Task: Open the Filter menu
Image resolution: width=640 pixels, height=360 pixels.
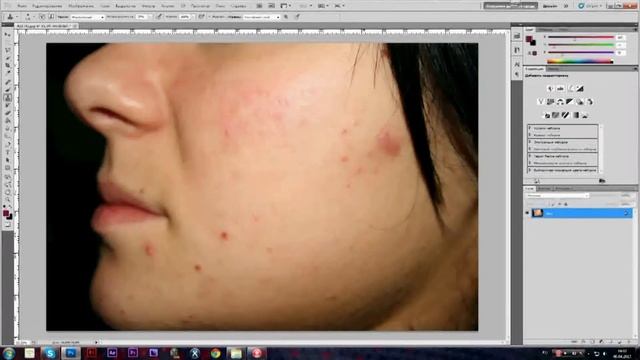Action: pos(148,6)
